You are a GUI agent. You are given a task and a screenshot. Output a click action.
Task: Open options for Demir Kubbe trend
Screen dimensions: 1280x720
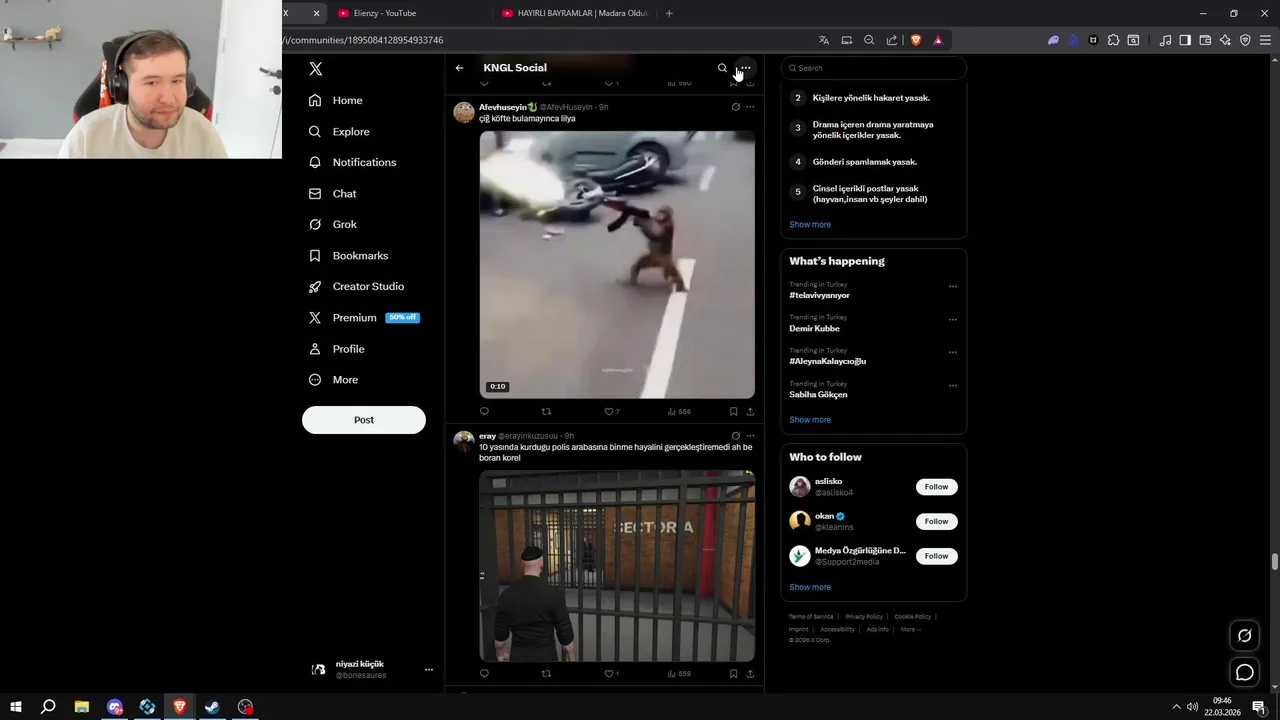953,319
